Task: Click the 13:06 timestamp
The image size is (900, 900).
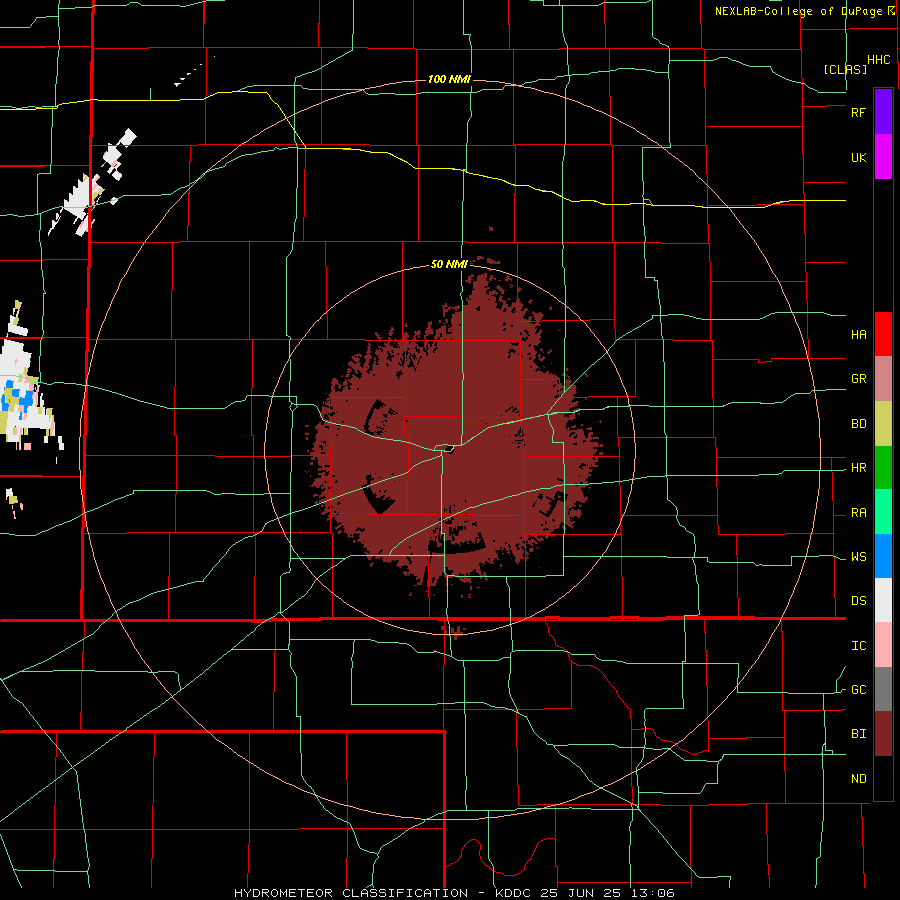Action: tap(651, 893)
